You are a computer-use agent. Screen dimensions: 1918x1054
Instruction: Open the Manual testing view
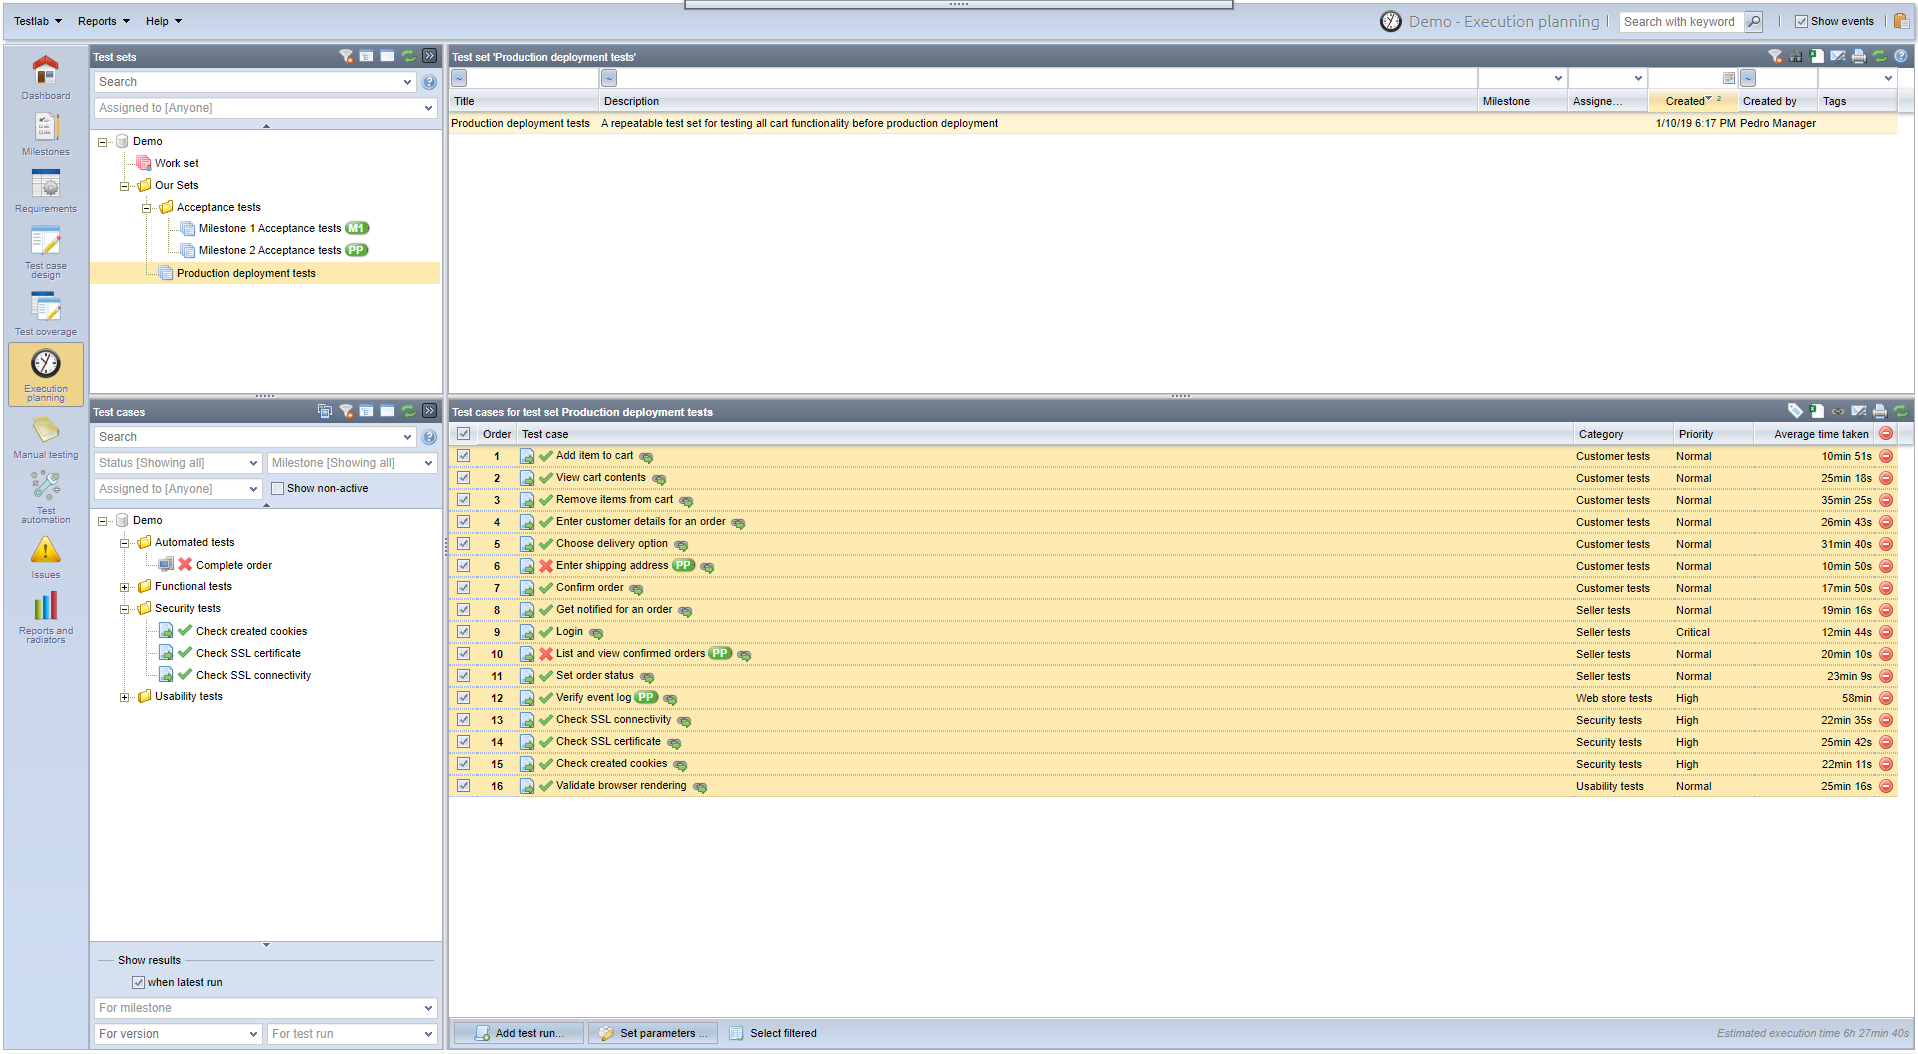click(x=46, y=437)
